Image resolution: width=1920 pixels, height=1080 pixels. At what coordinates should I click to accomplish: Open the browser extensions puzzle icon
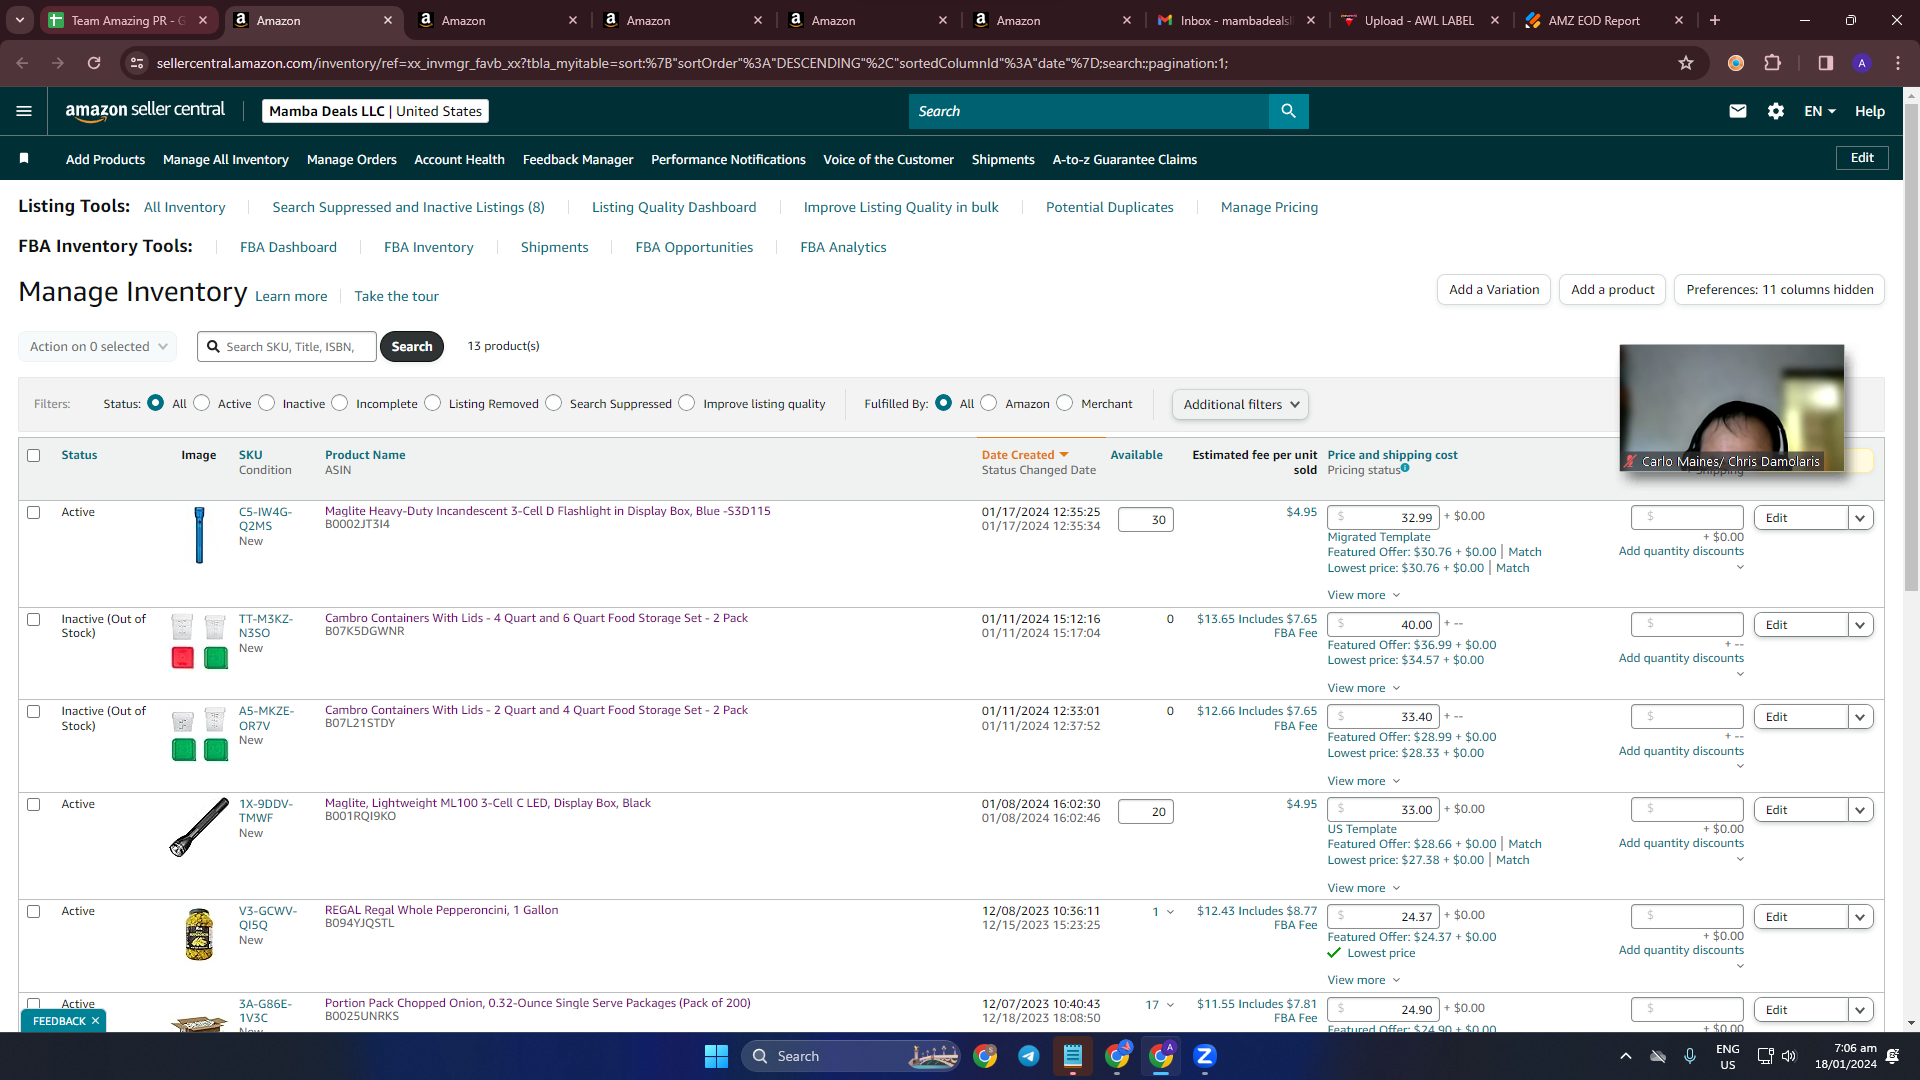tap(1773, 63)
